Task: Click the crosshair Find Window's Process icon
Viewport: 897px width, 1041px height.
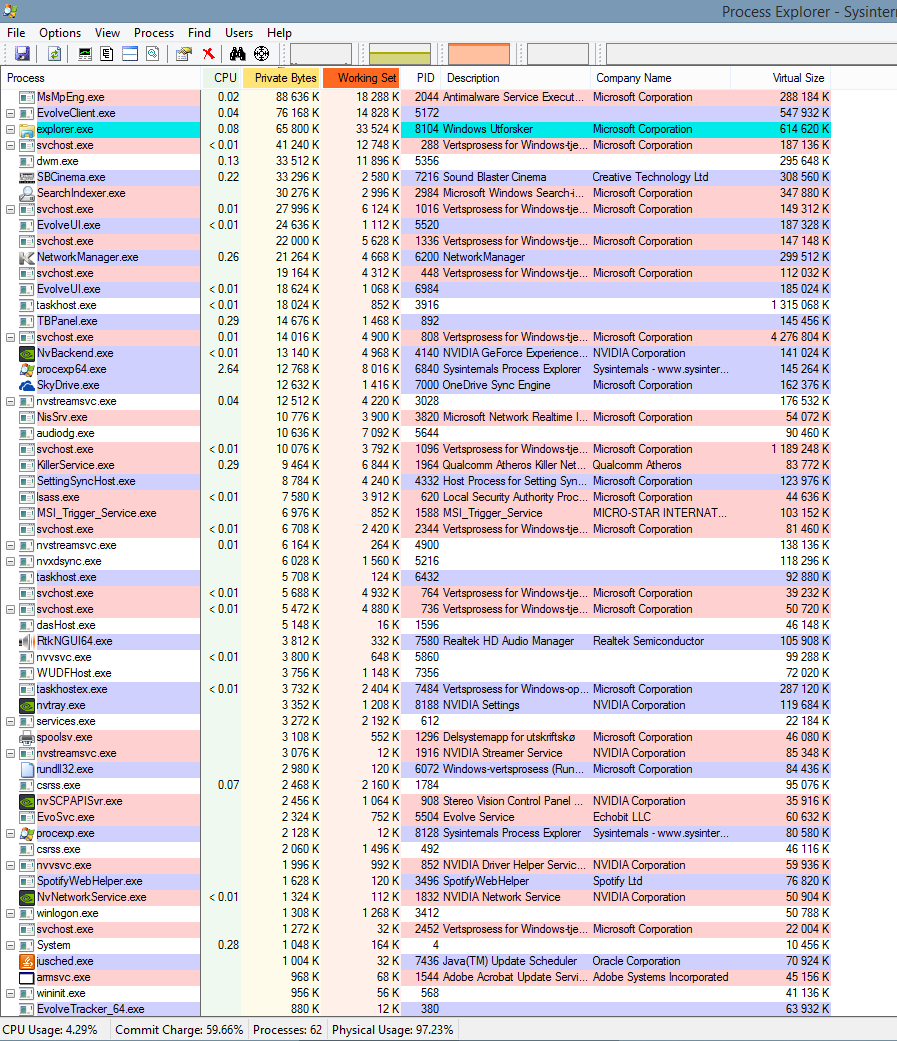Action: pyautogui.click(x=262, y=54)
